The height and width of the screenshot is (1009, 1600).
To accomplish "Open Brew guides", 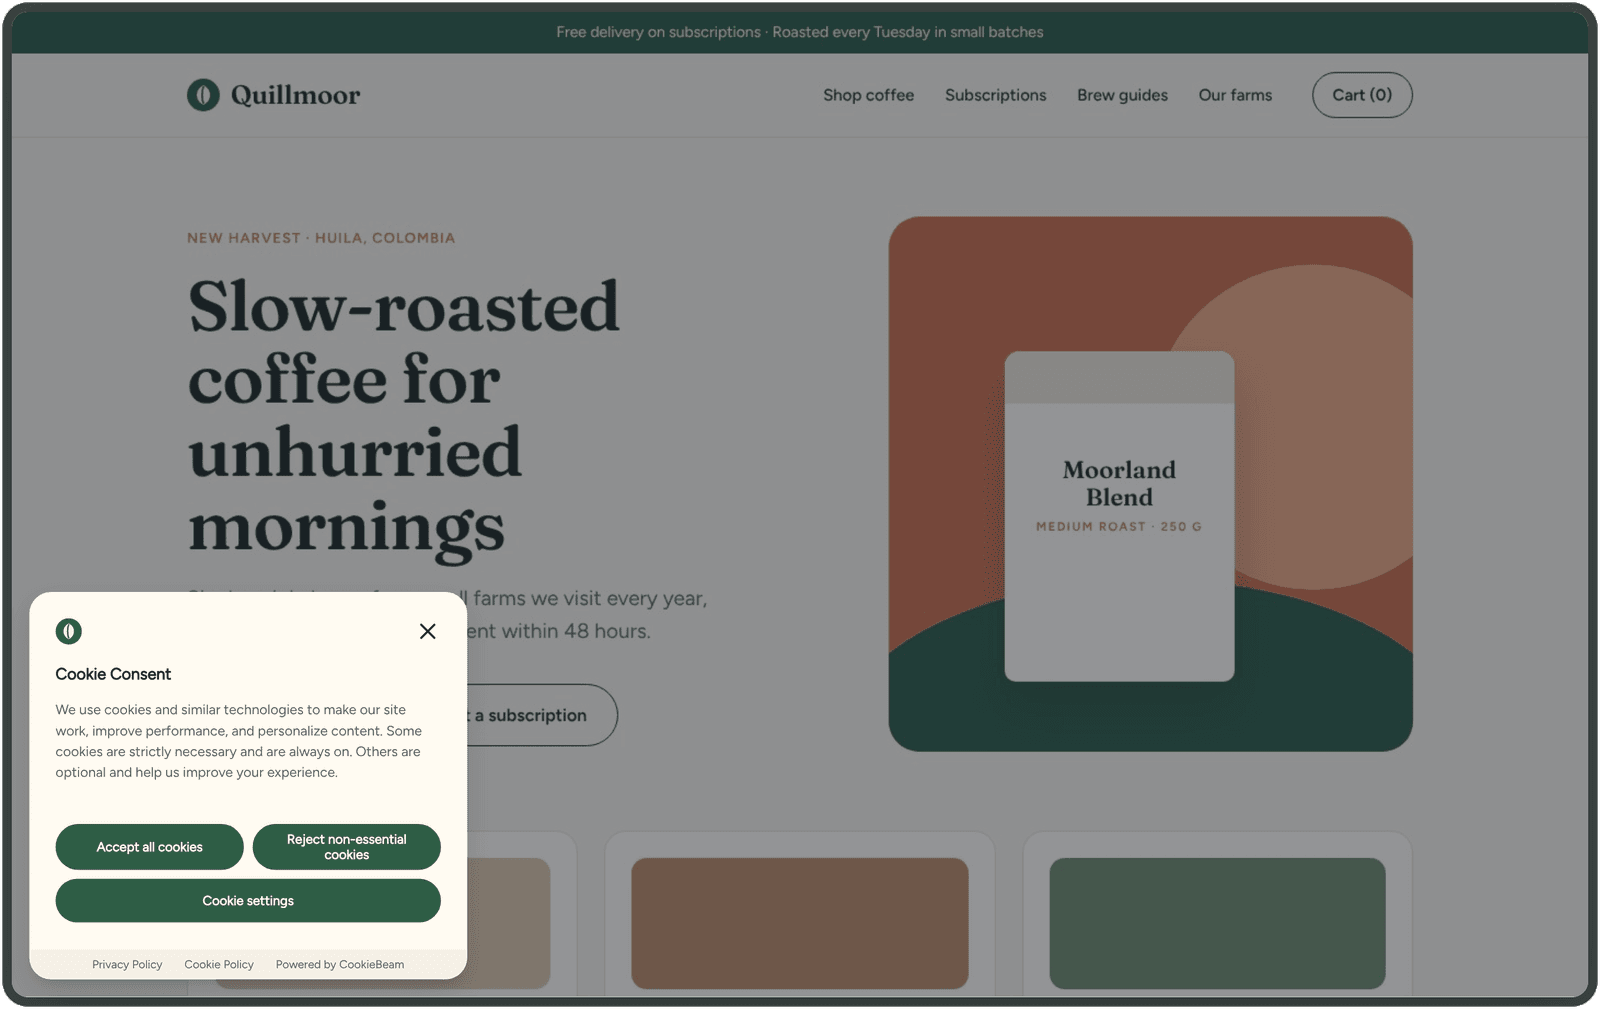I will [1123, 95].
